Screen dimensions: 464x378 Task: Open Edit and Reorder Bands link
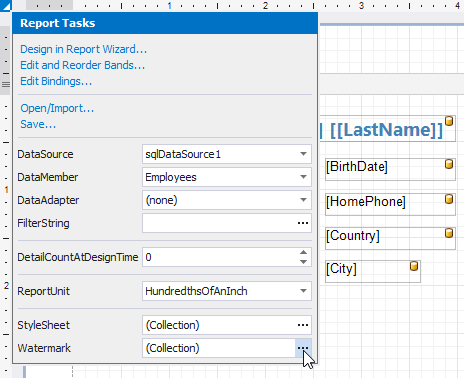tap(82, 65)
